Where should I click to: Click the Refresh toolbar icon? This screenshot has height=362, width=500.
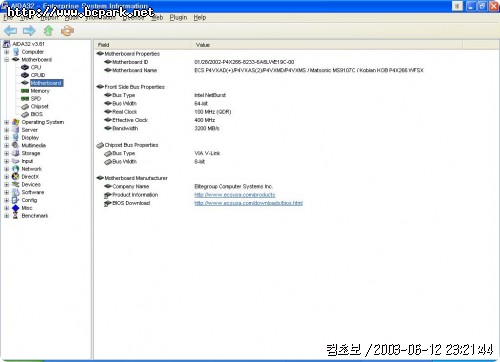(x=67, y=31)
